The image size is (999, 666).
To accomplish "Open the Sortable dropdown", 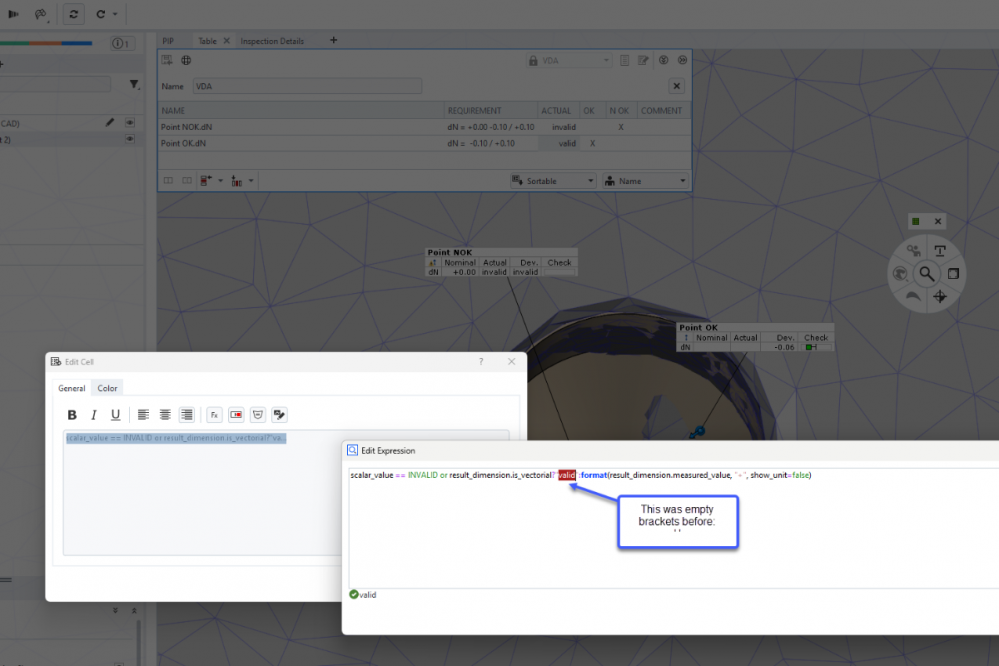I will pyautogui.click(x=552, y=181).
